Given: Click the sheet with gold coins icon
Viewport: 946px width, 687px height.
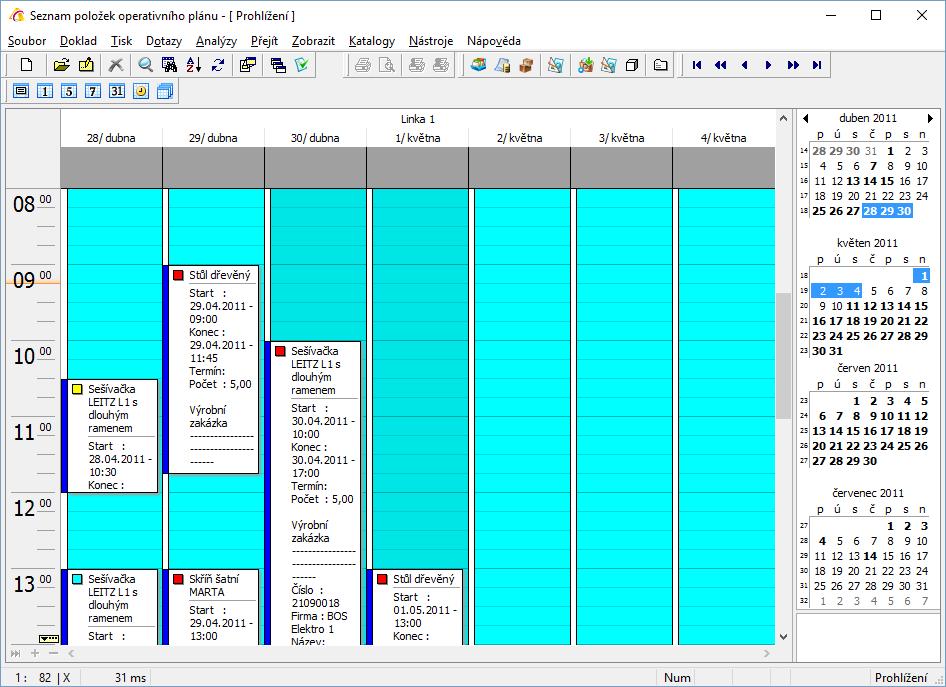Looking at the screenshot, I should click(x=503, y=65).
